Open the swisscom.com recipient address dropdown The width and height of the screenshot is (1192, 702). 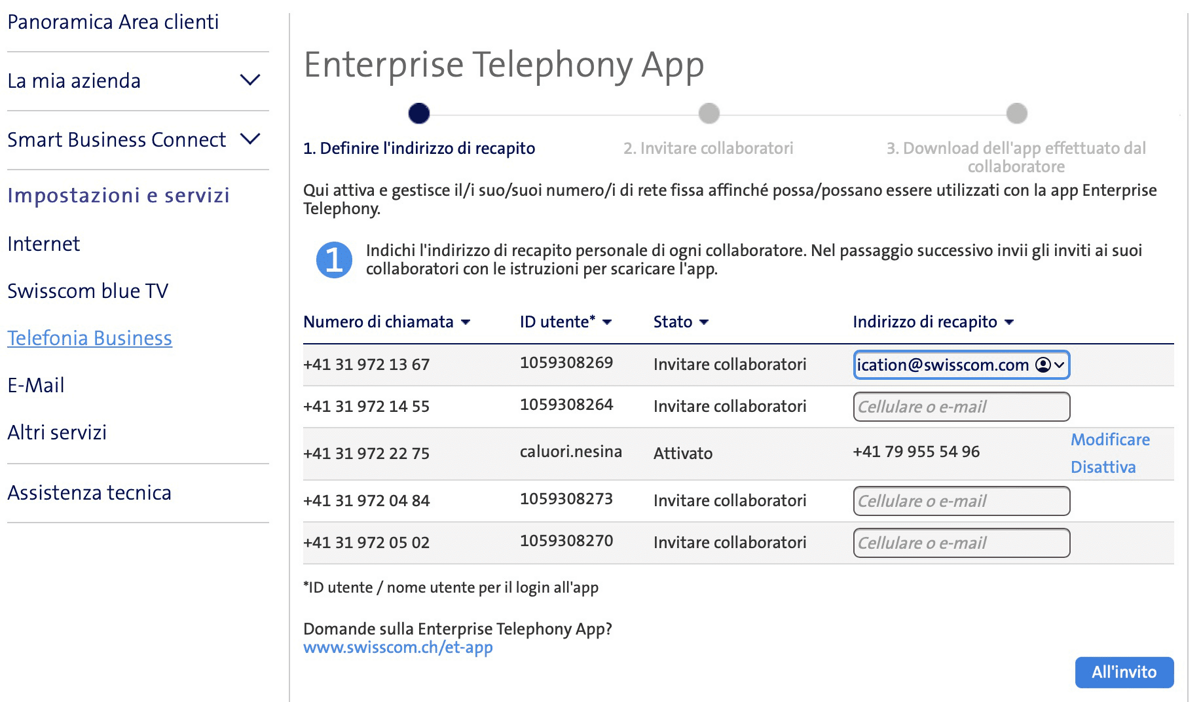[x=1058, y=365]
